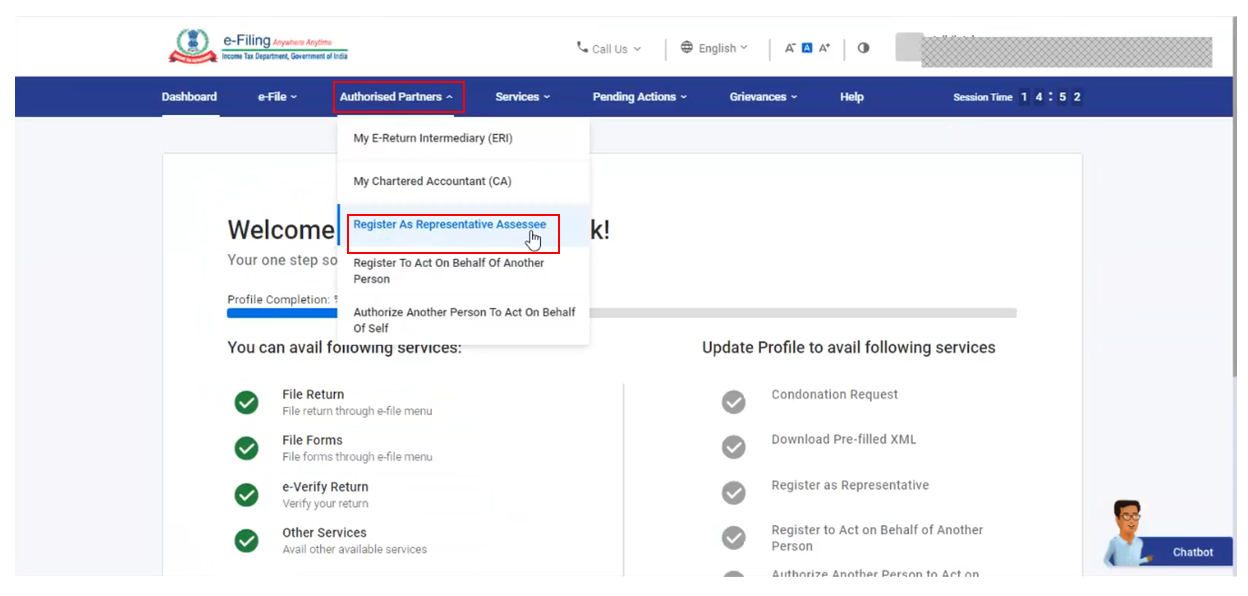
Task: Select My E-Return Intermediary (ERI) entry
Action: pos(432,138)
